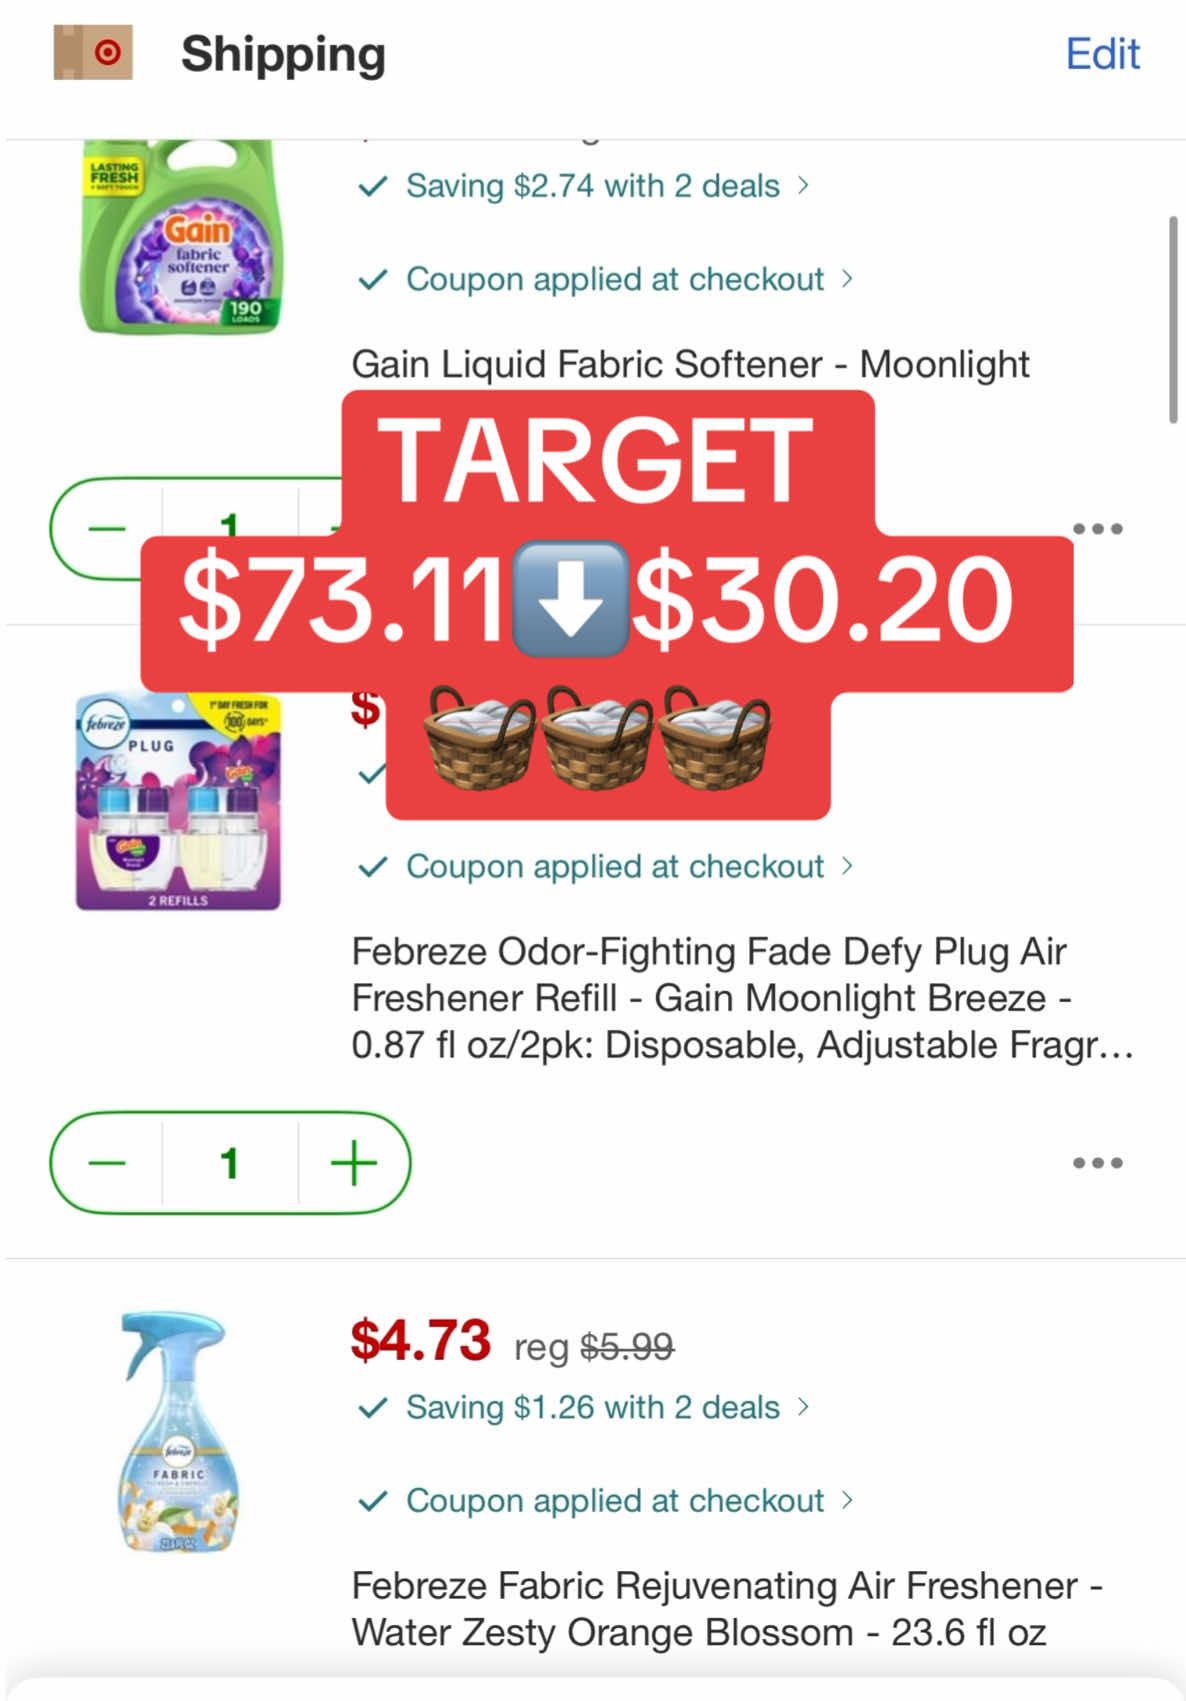This screenshot has width=1186, height=1701.
Task: Open Febreze Plug more options dots
Action: coord(1097,1162)
